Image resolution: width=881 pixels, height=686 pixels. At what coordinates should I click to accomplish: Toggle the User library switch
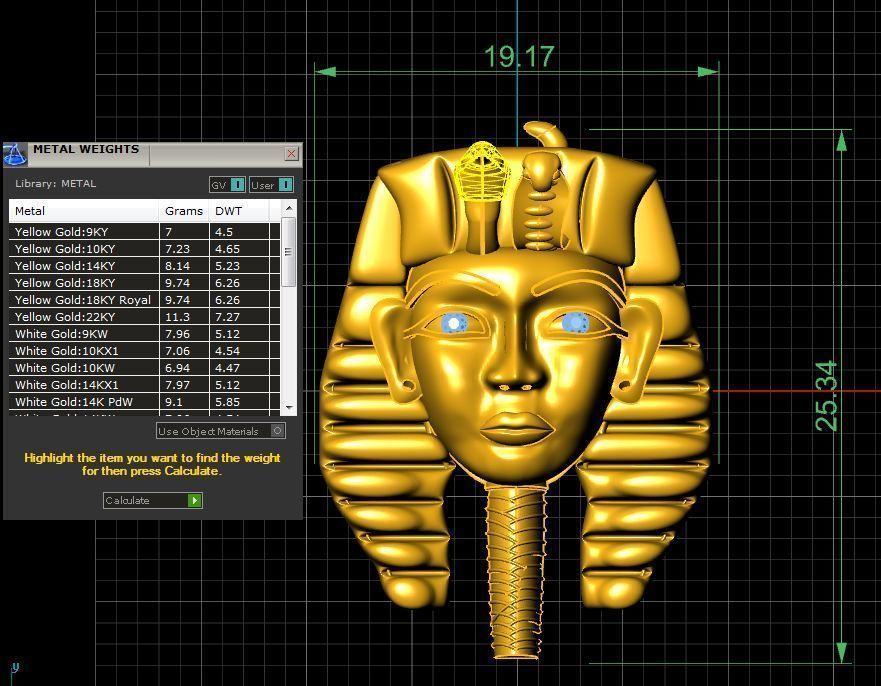click(x=272, y=185)
